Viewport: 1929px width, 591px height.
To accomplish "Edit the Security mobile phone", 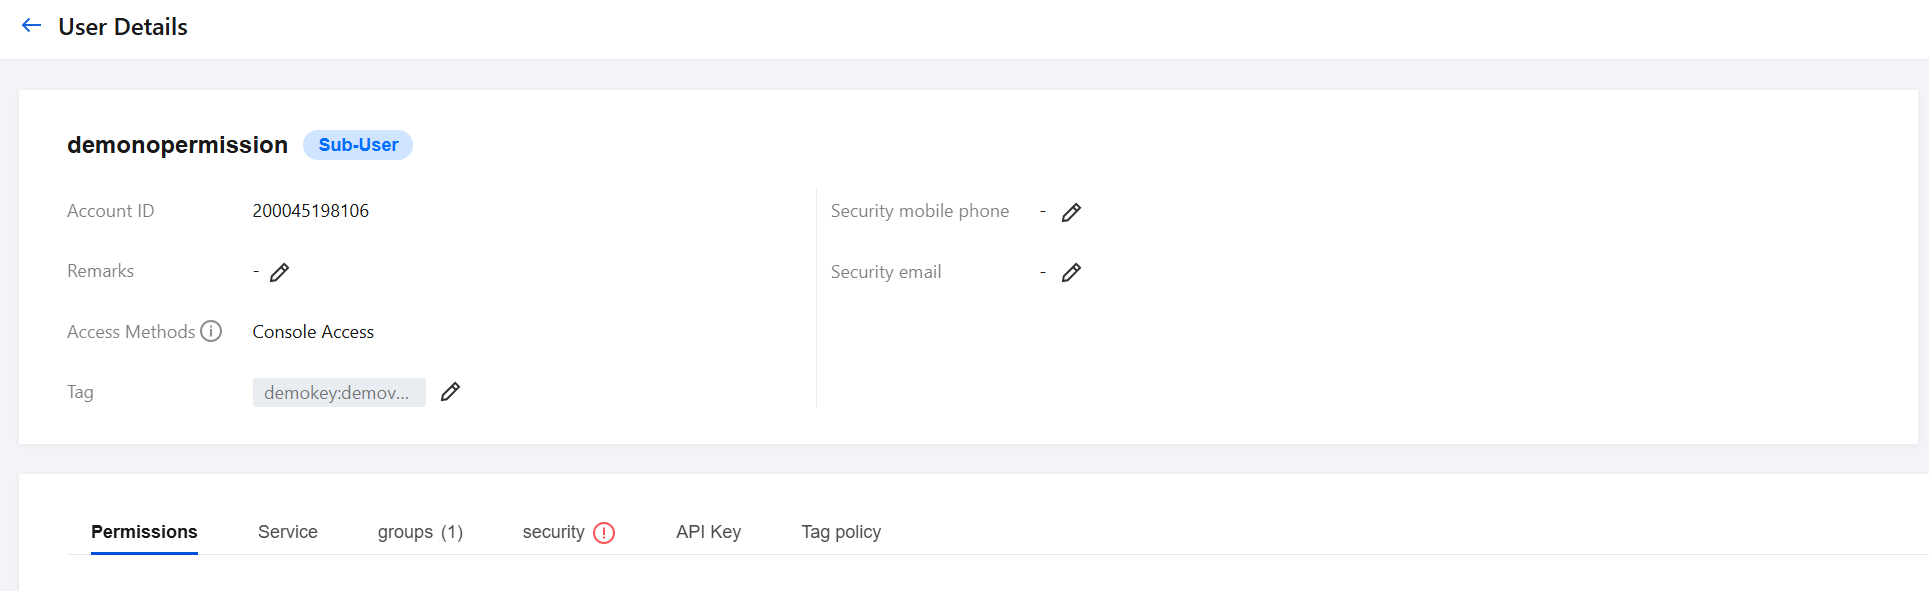I will [x=1071, y=212].
